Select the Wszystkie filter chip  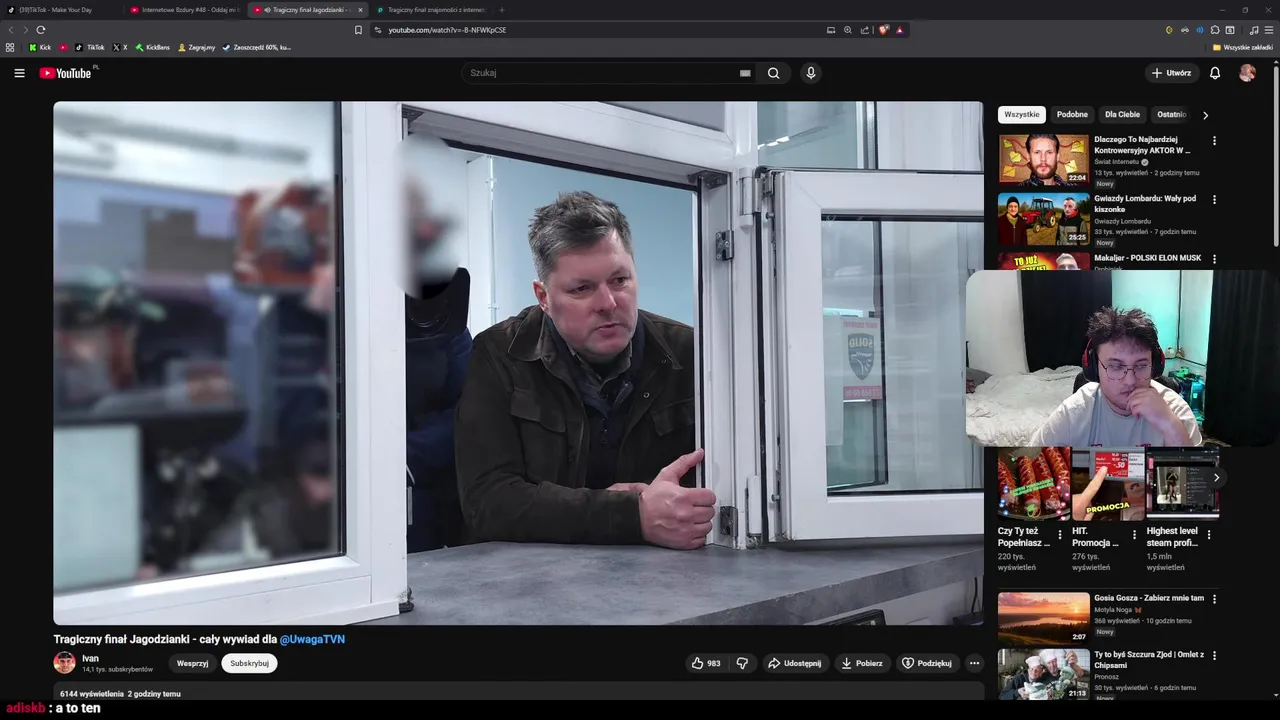pos(1022,115)
